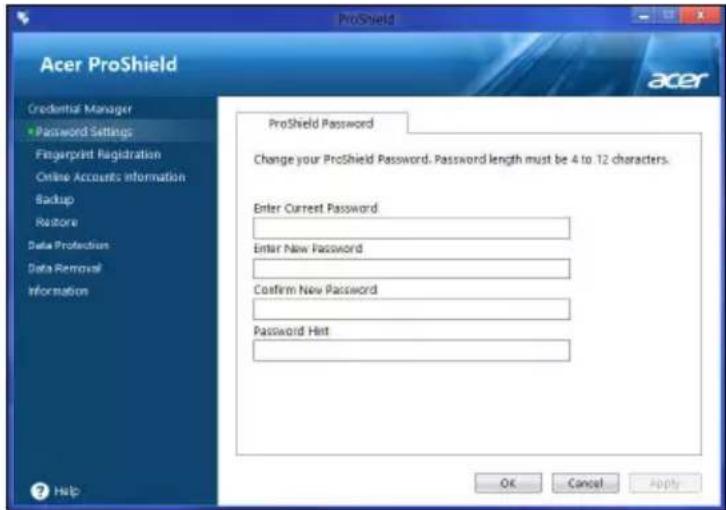Select Password Settings in sidebar
726x510 pixels.
coord(84,132)
